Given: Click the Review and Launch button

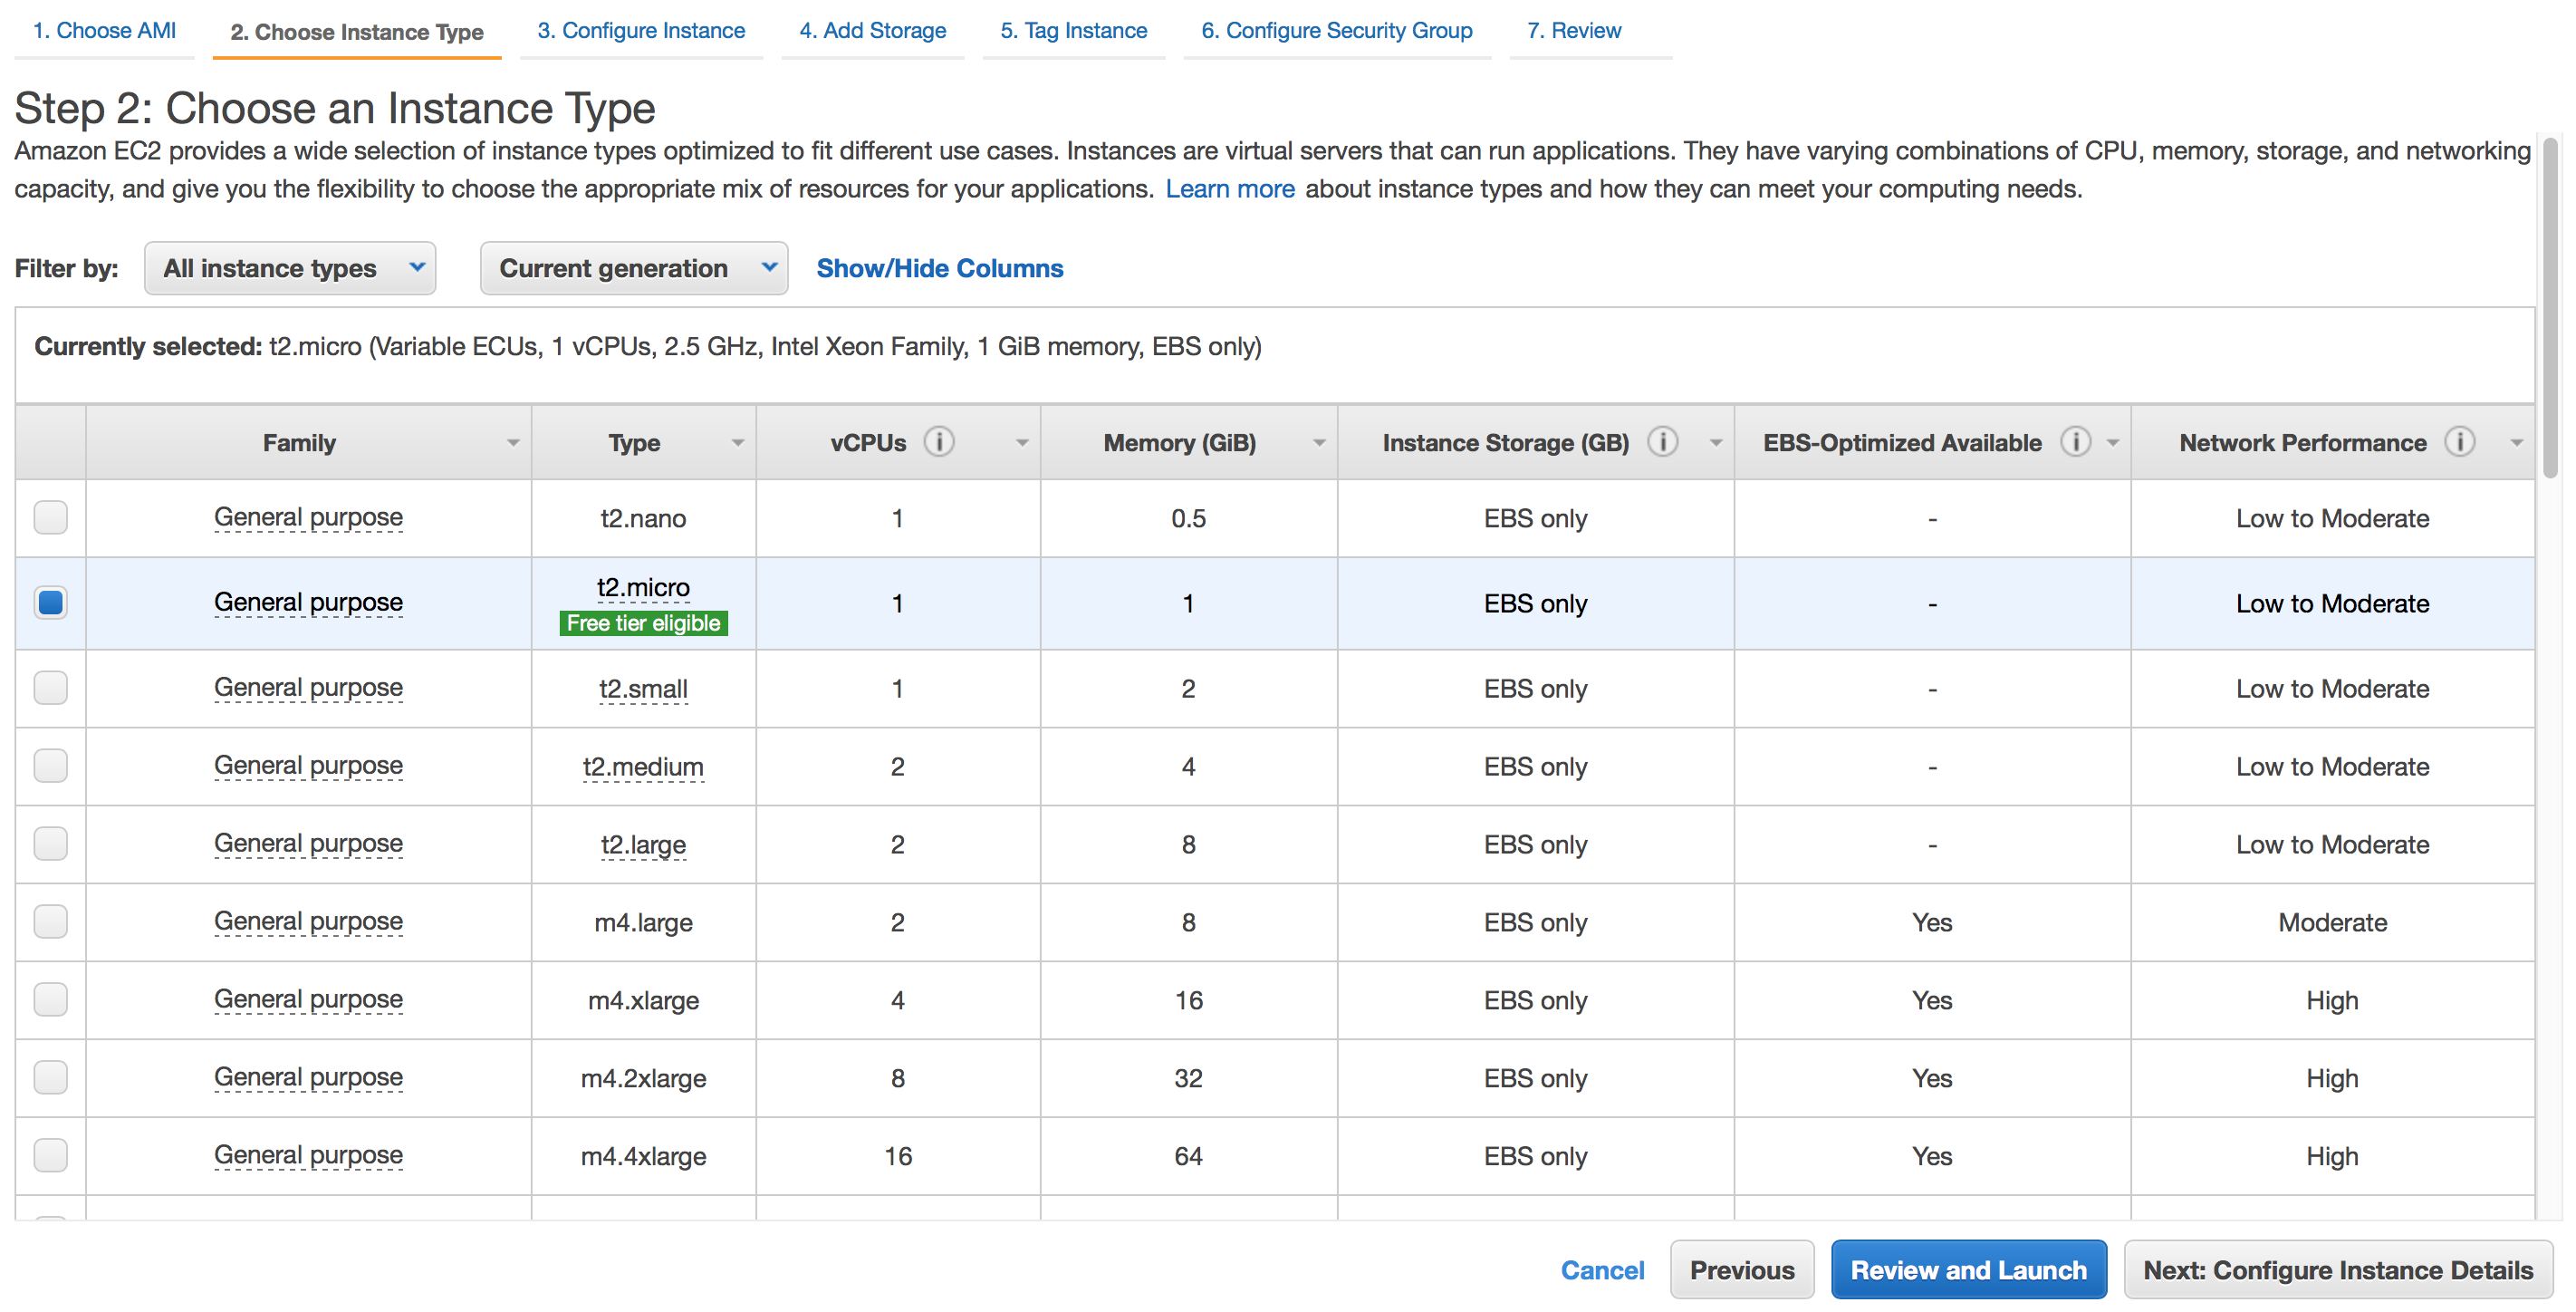Looking at the screenshot, I should tap(1967, 1269).
